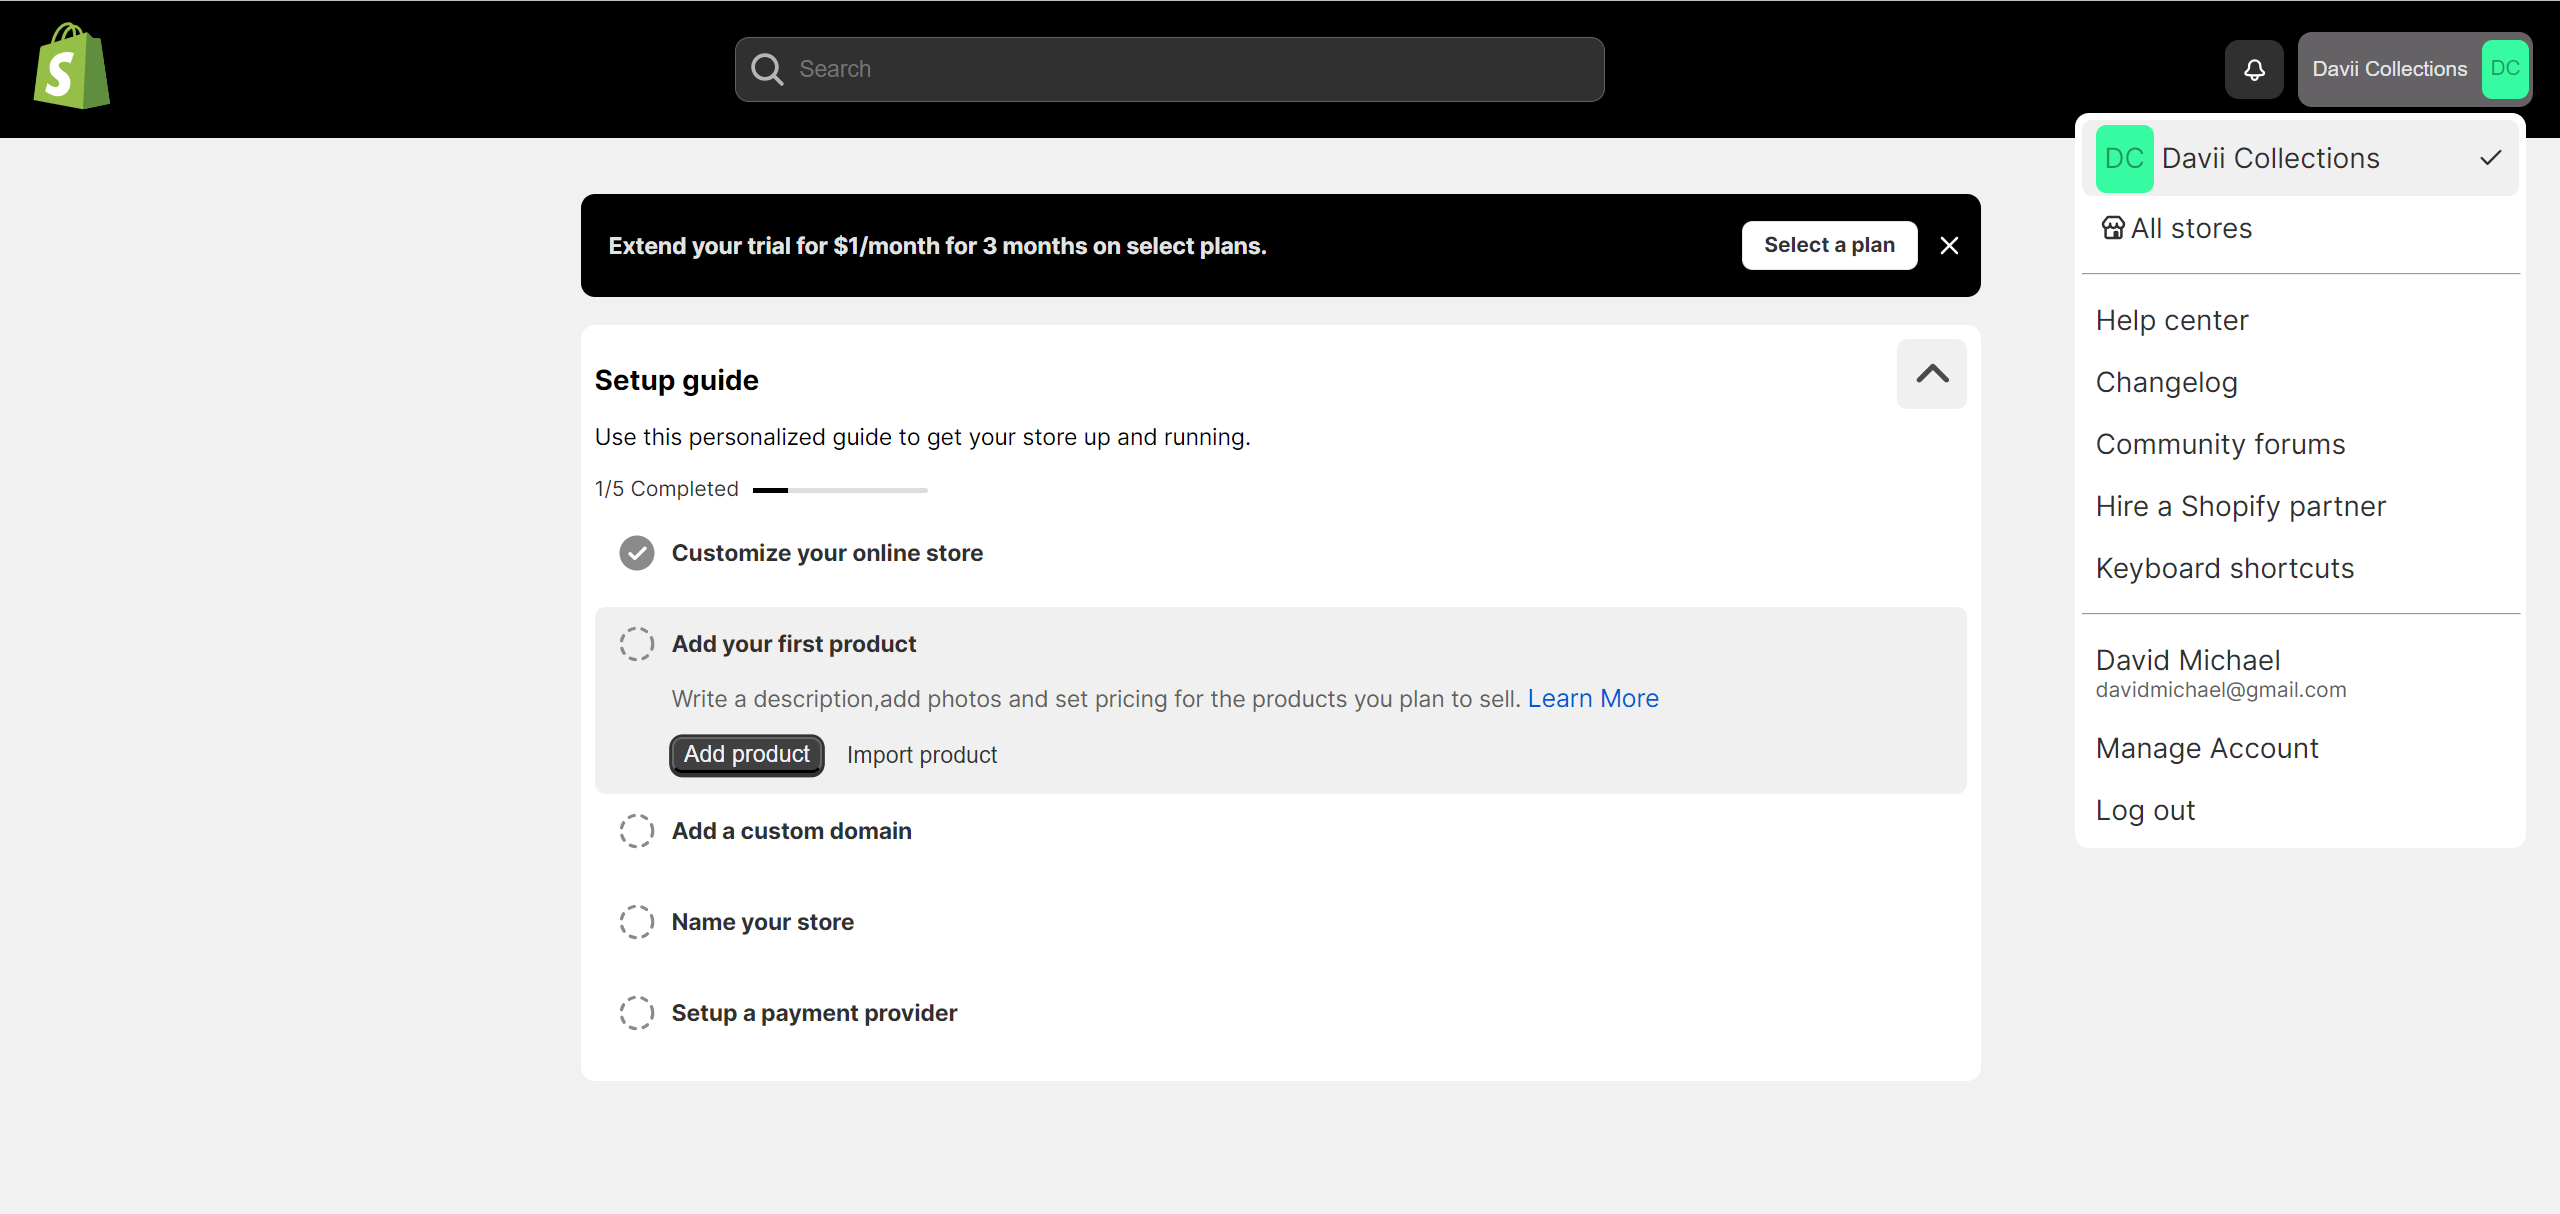Screen dimensions: 2560x1214
Task: Expand Setup a payment provider step
Action: (x=814, y=1013)
